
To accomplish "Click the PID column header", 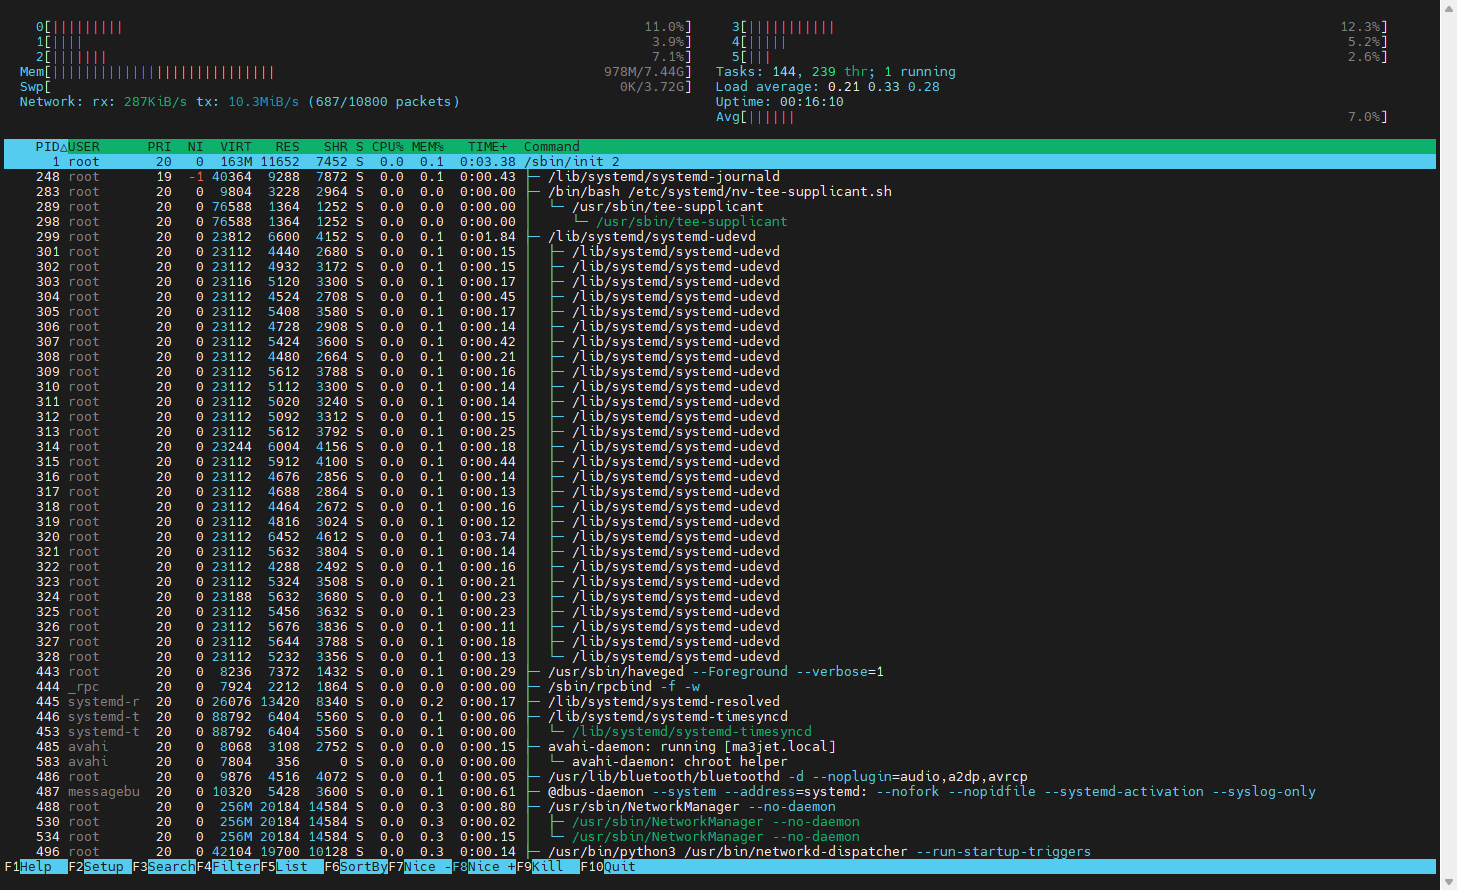I will (x=47, y=147).
